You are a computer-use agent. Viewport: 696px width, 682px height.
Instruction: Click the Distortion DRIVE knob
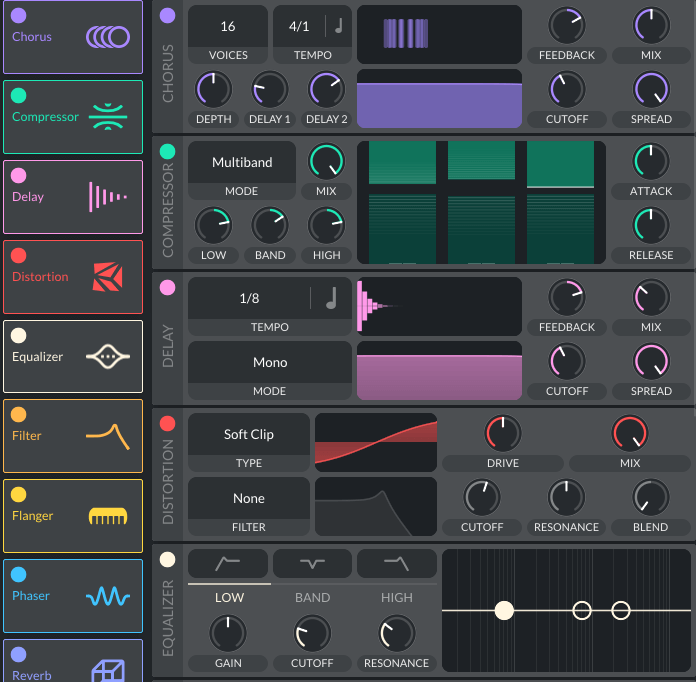pyautogui.click(x=503, y=433)
